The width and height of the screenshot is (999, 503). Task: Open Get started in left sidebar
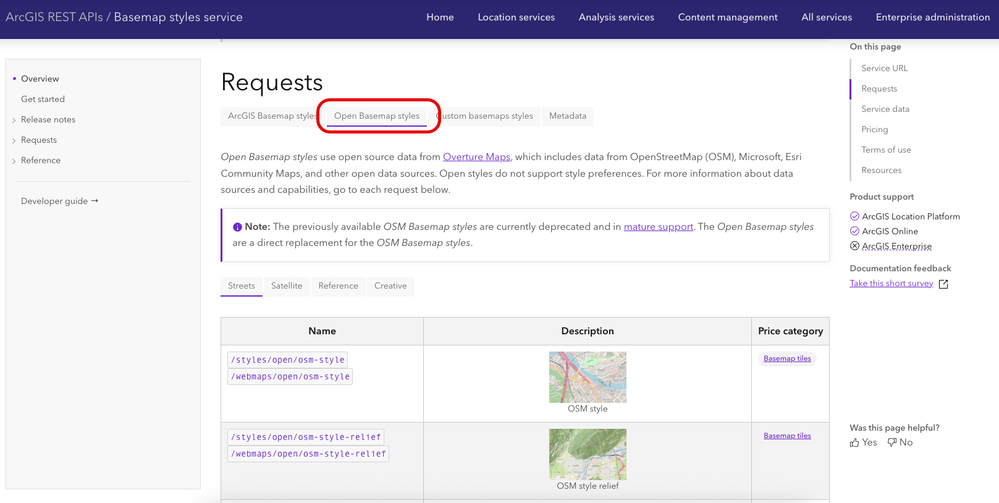(43, 99)
